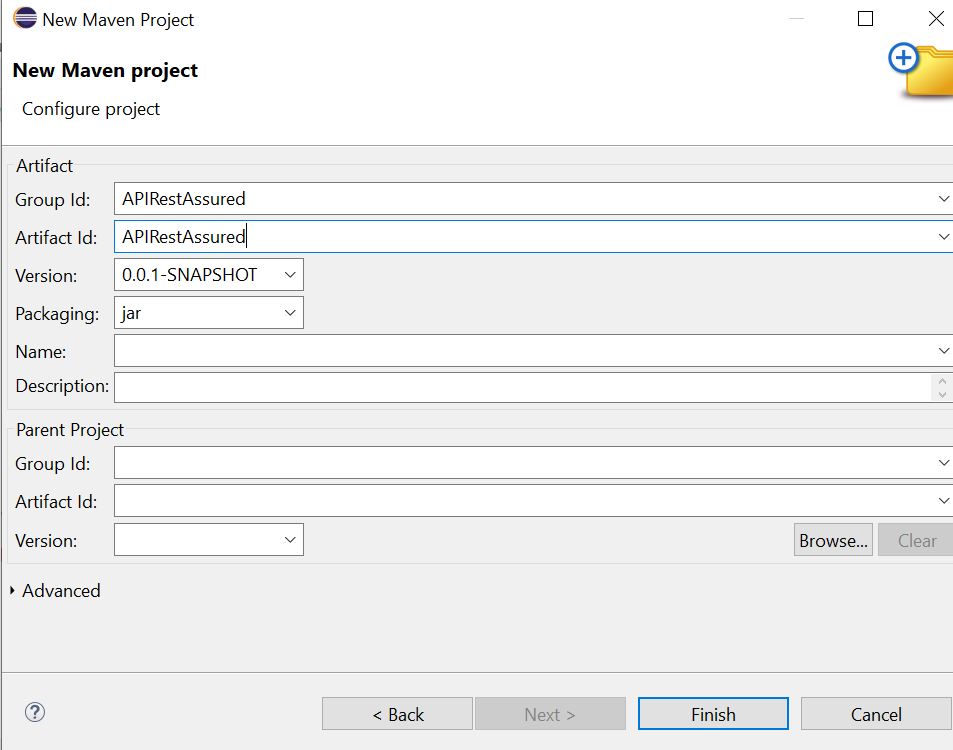Image resolution: width=953 pixels, height=750 pixels.
Task: Click the help question mark icon
Action: 34,712
